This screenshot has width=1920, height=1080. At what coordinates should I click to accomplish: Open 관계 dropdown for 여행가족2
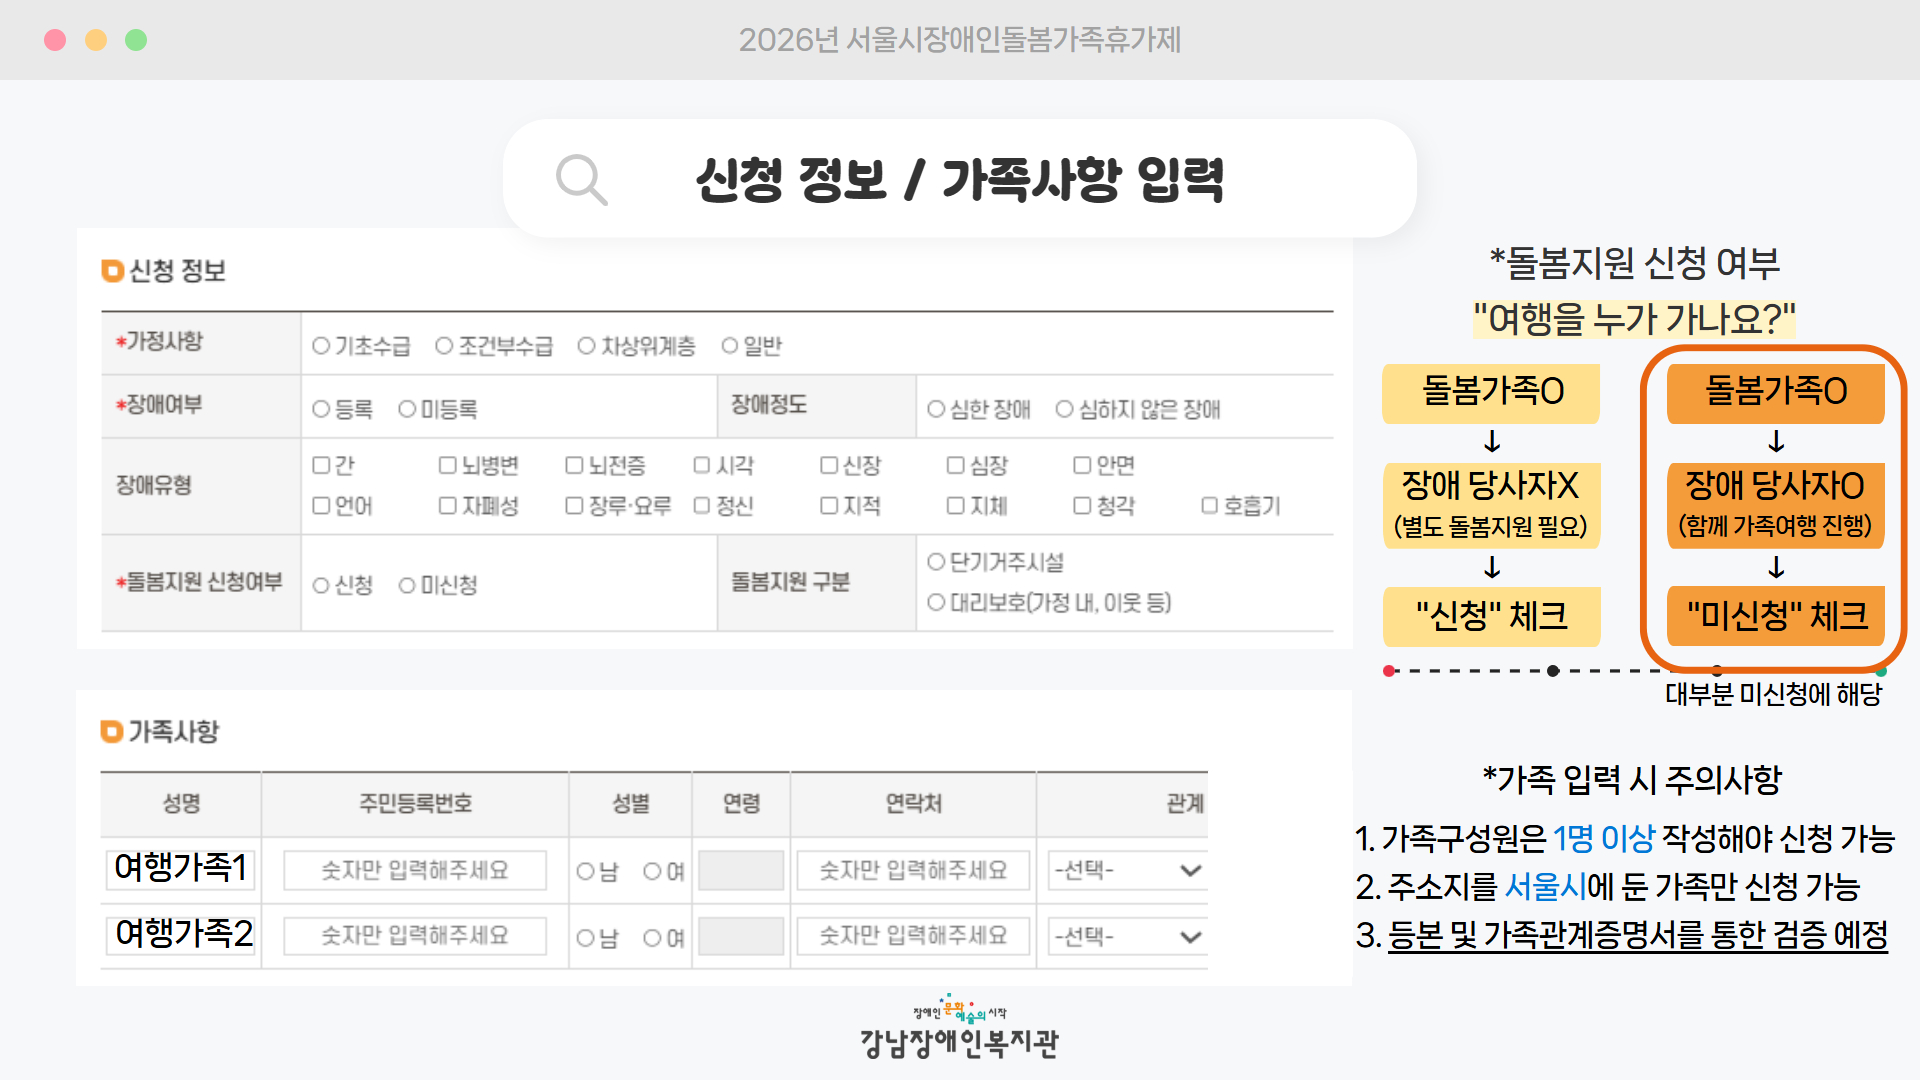(1126, 937)
